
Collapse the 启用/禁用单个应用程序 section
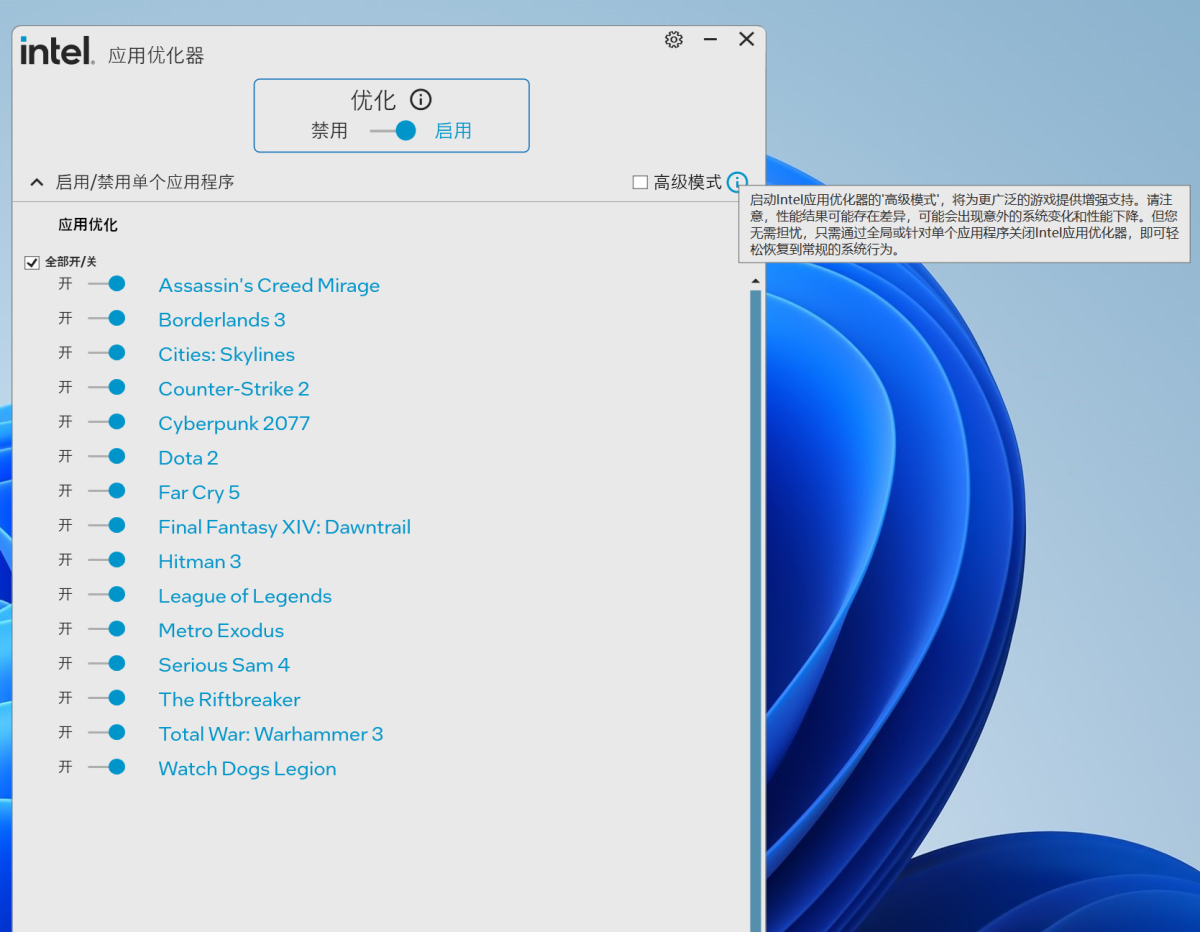click(37, 182)
